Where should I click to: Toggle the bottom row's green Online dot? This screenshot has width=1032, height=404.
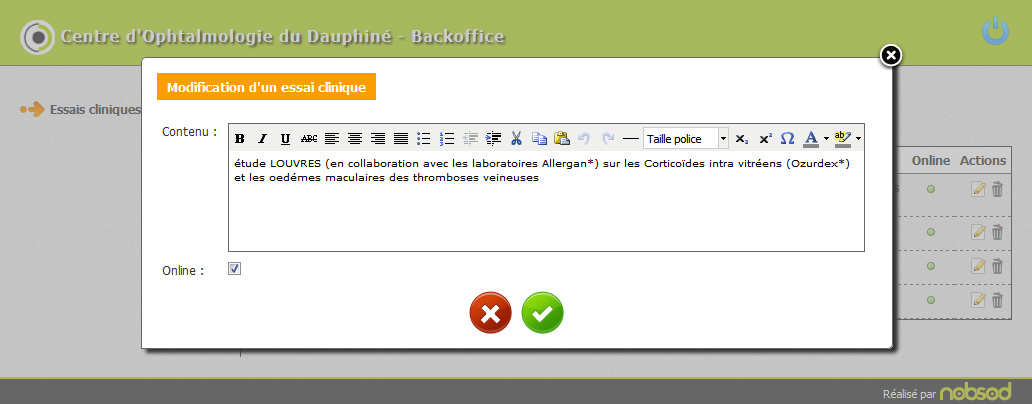pyautogui.click(x=931, y=300)
